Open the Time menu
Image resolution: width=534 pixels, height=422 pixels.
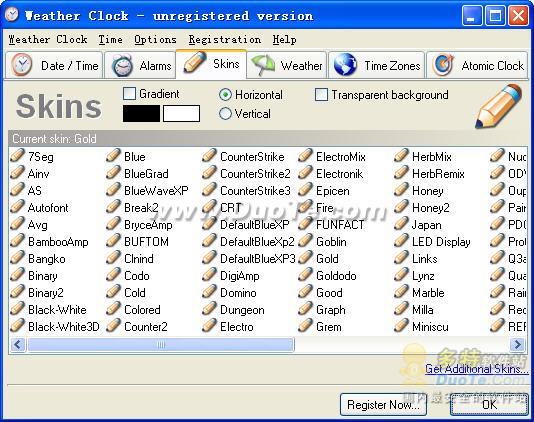(110, 40)
